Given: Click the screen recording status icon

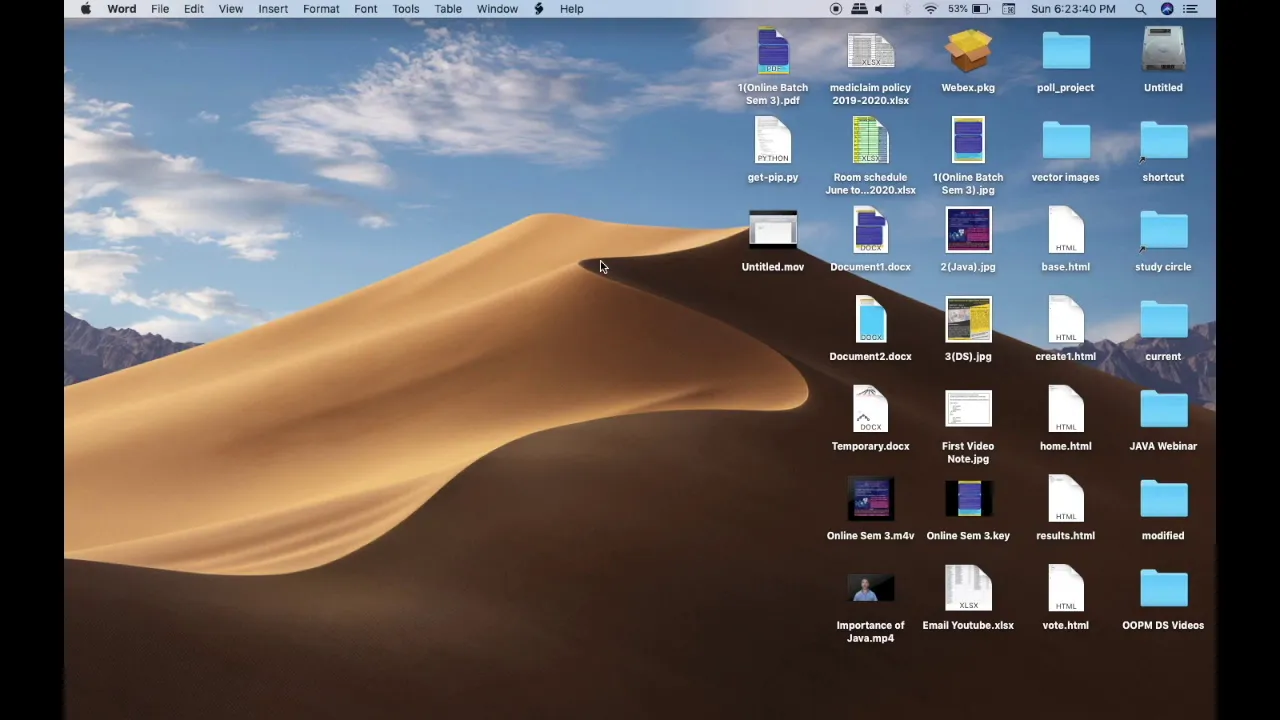Looking at the screenshot, I should (836, 9).
